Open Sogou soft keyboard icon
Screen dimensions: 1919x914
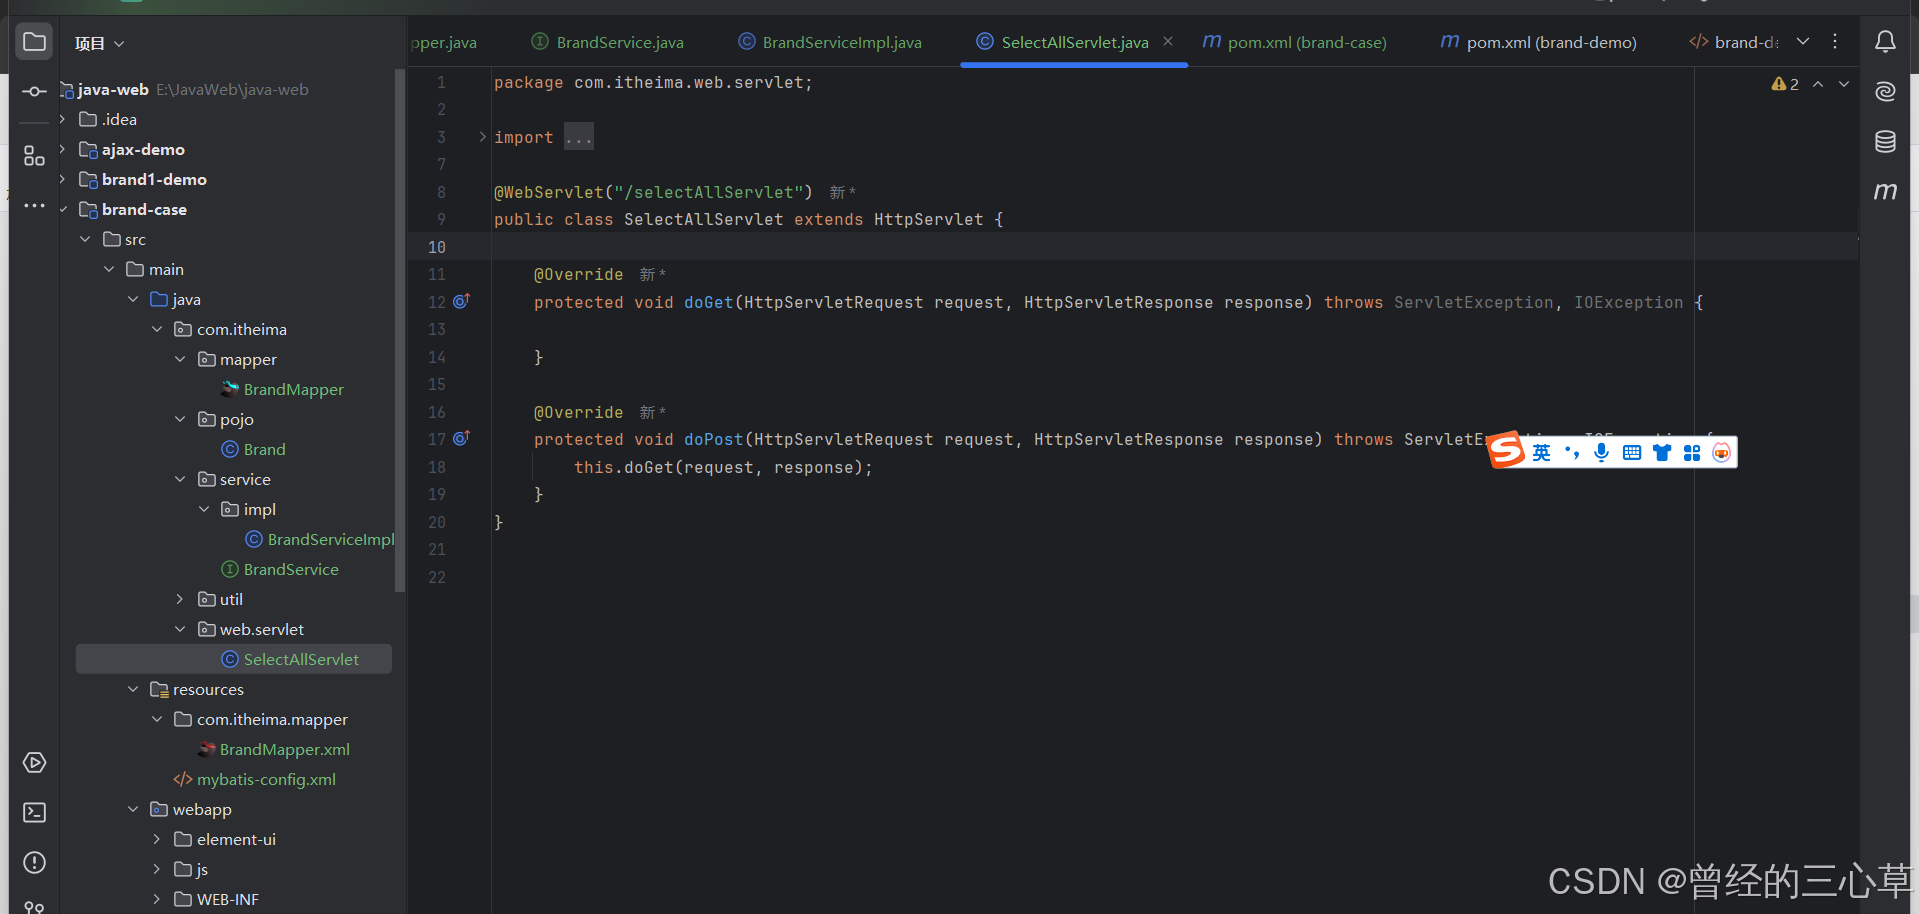pos(1632,453)
